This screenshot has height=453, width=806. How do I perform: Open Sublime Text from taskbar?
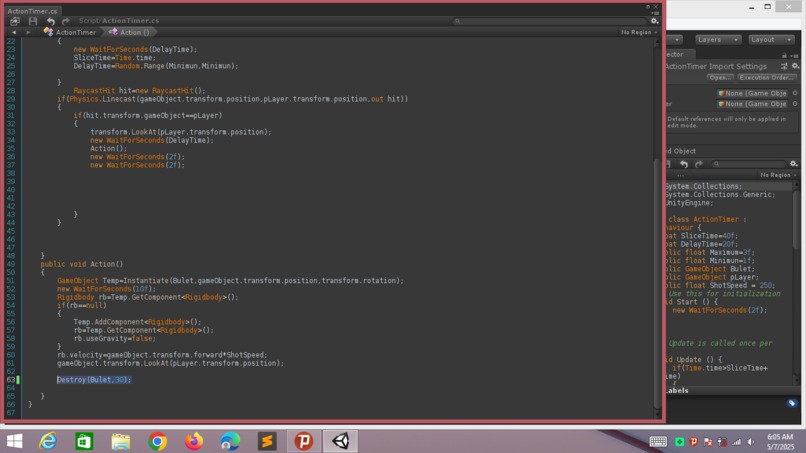[267, 441]
